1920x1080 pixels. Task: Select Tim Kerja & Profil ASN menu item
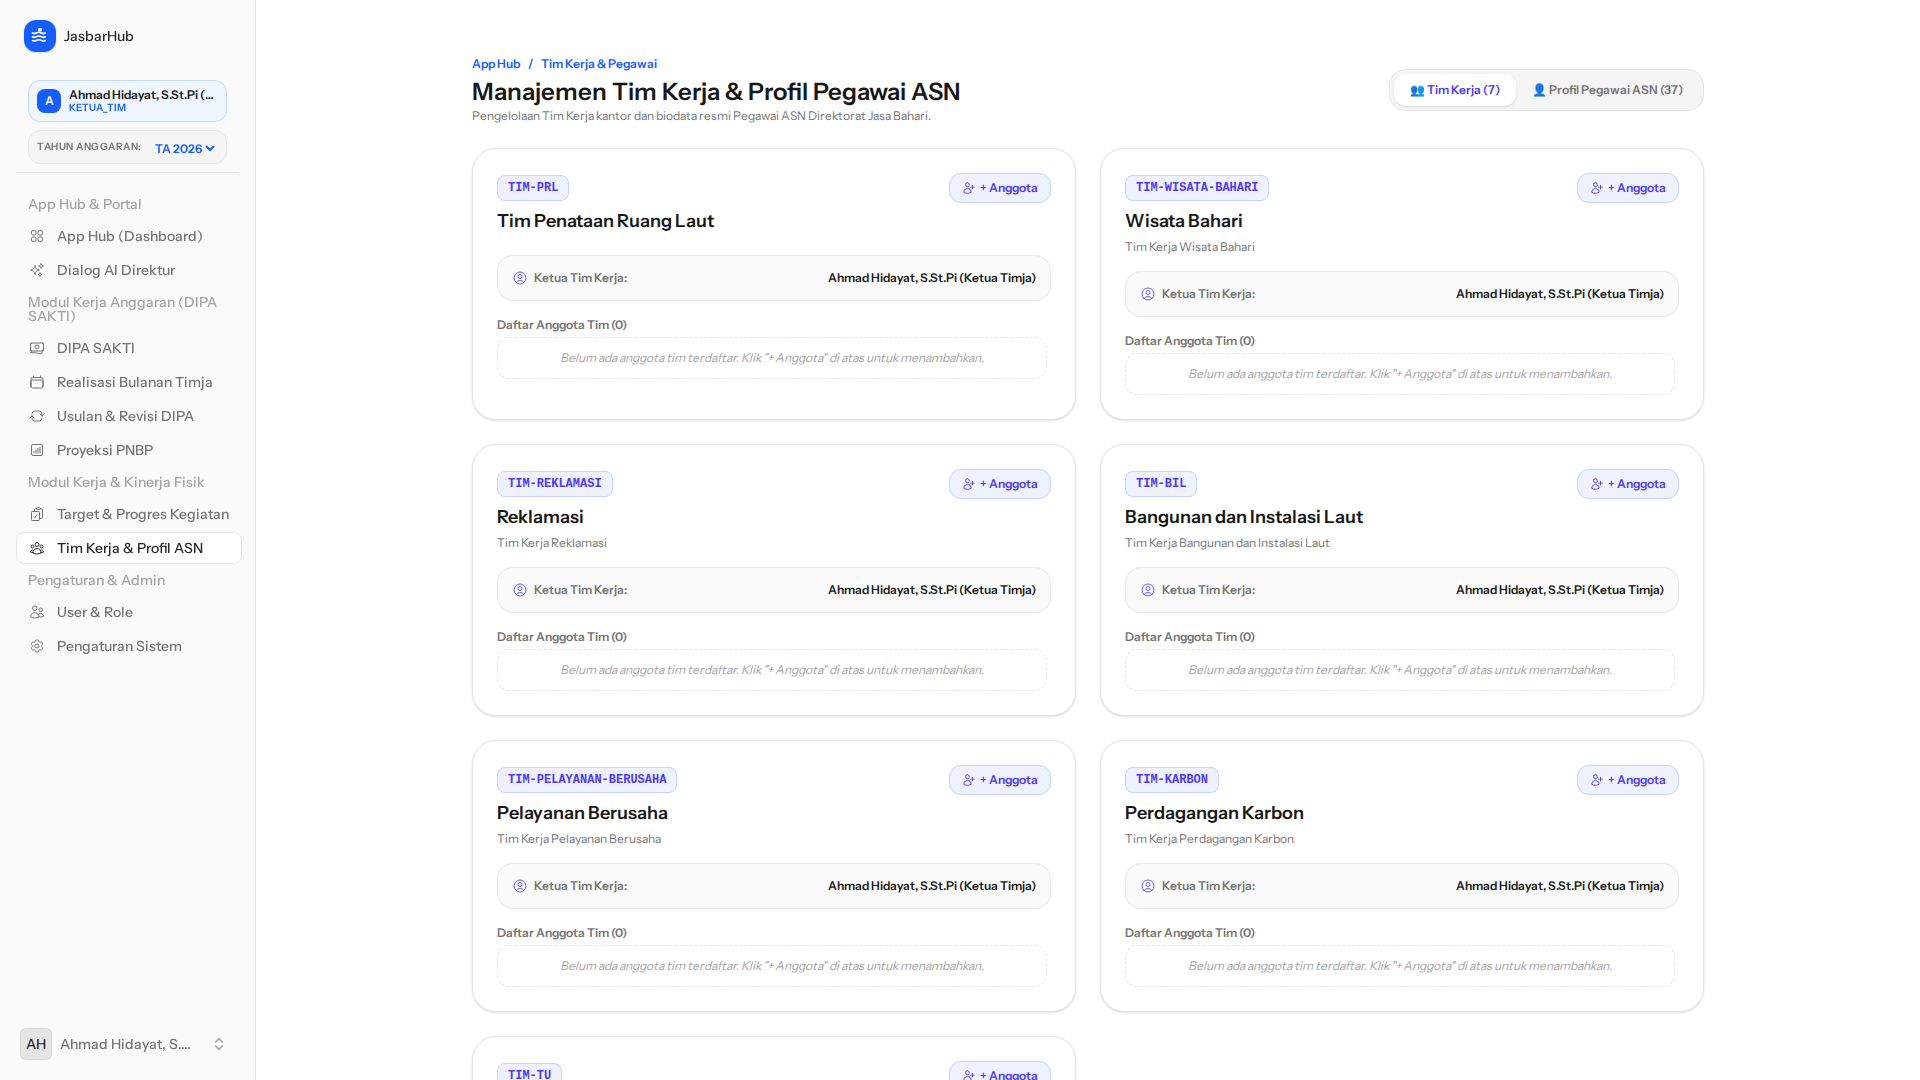(x=129, y=548)
